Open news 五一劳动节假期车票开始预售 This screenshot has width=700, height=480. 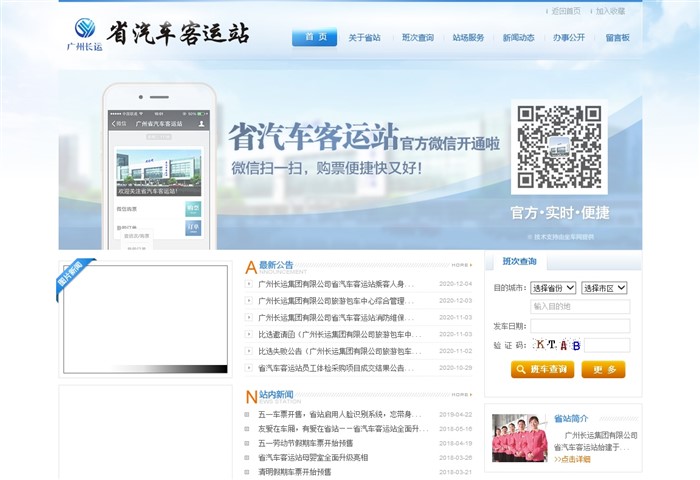click(305, 443)
